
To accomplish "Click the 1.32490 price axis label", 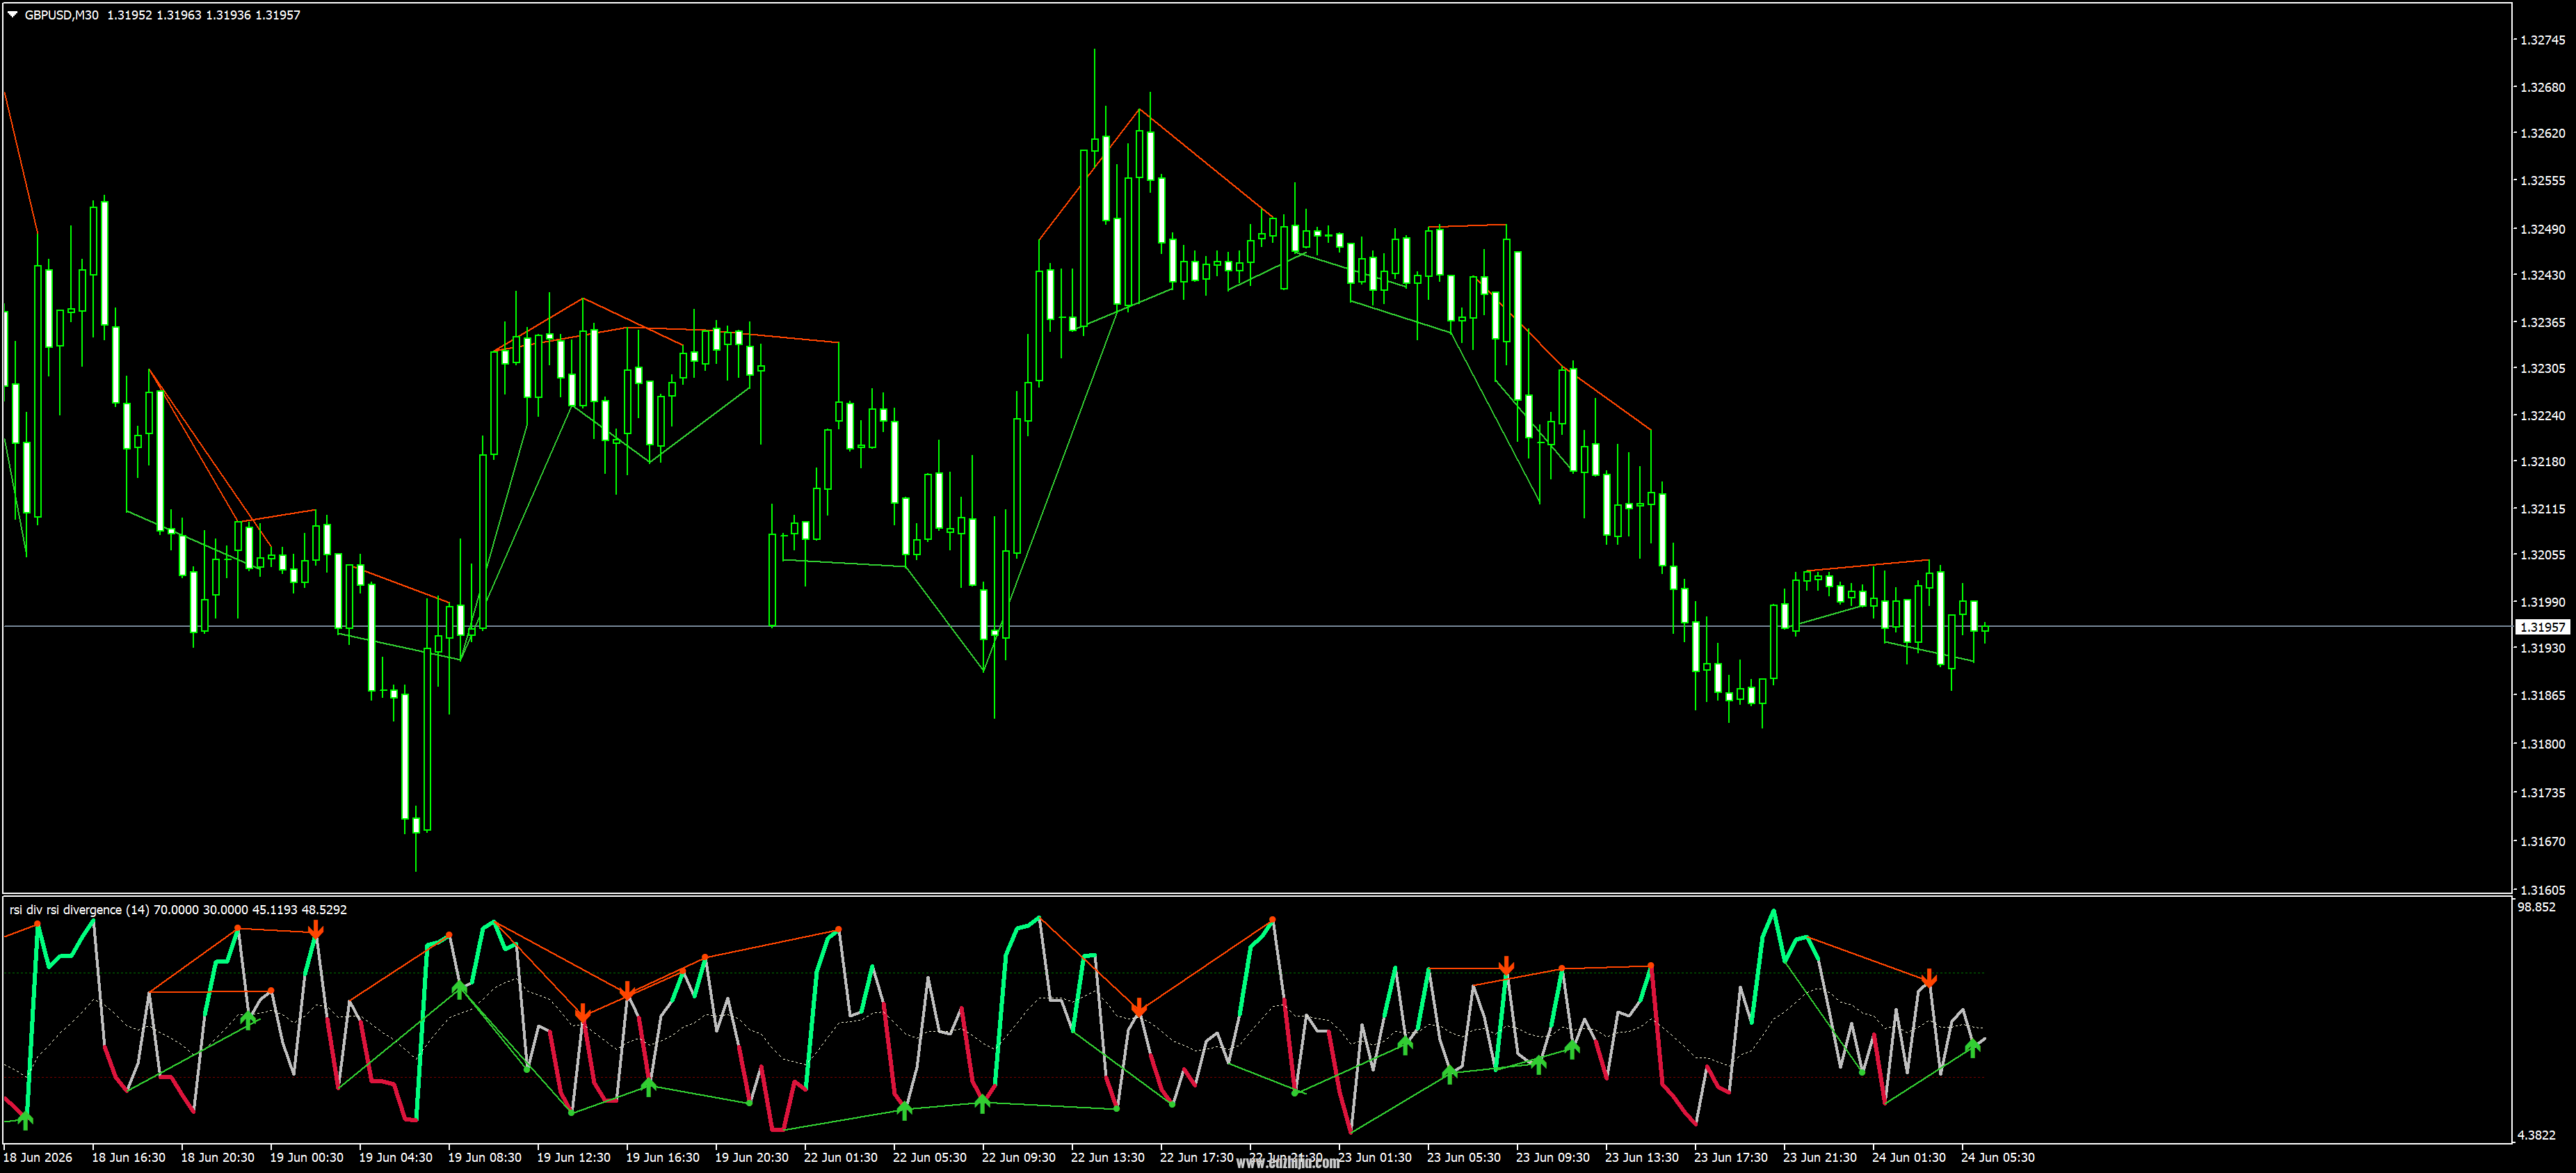I will [2542, 229].
